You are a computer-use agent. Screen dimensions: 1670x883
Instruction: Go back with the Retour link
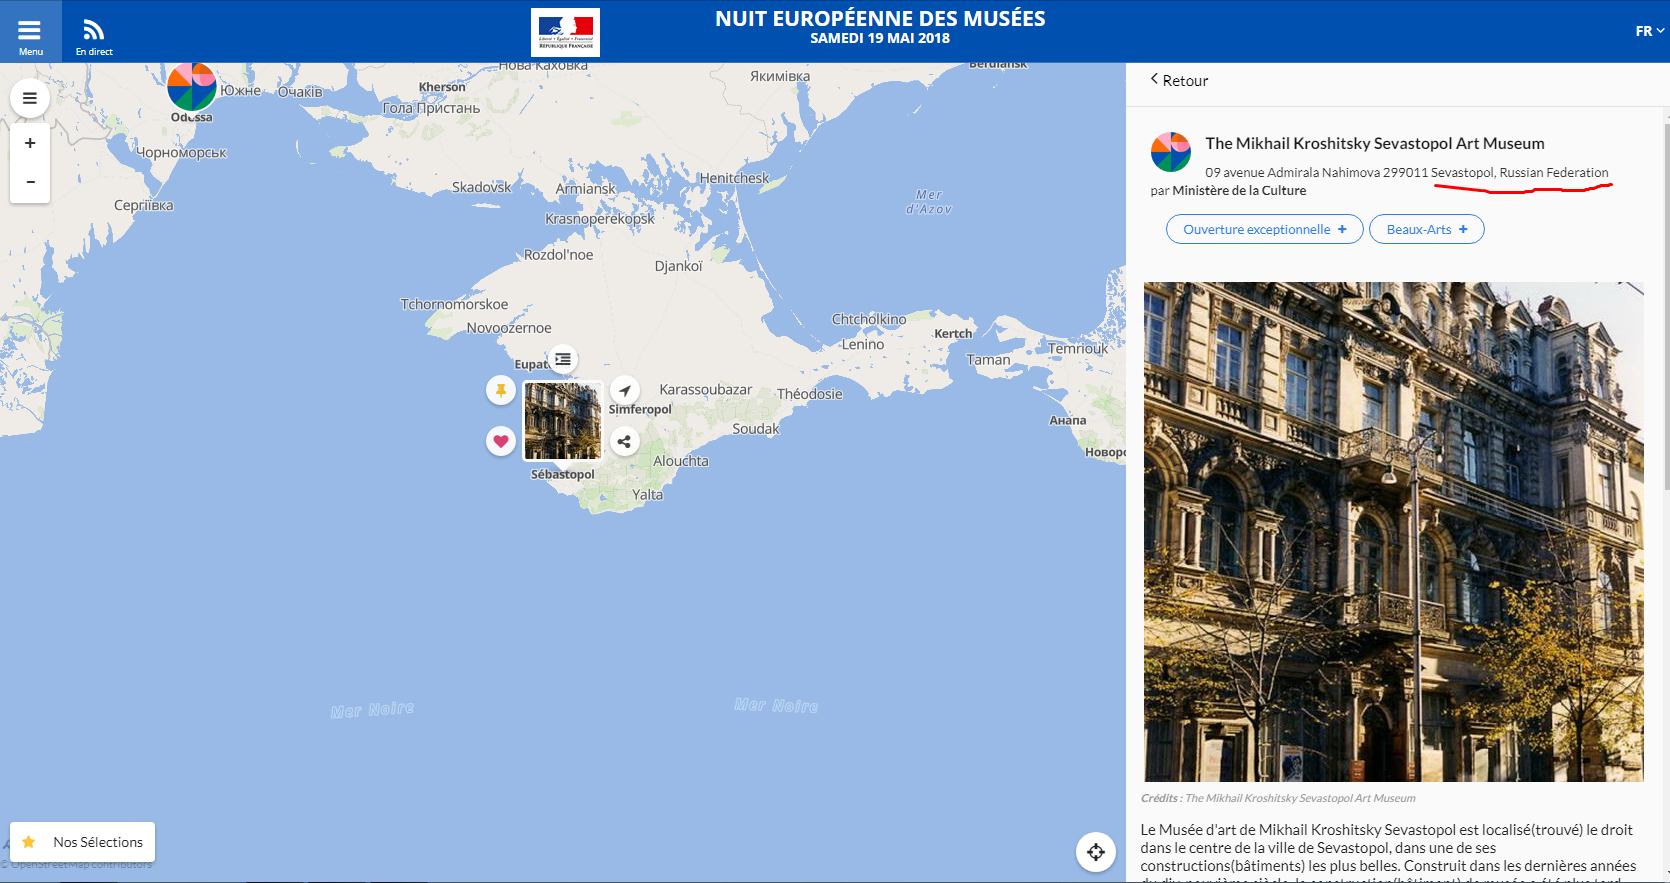click(1179, 80)
